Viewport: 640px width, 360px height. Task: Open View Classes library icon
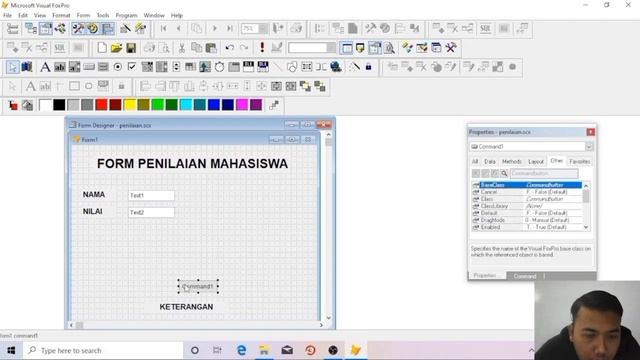click(27, 67)
